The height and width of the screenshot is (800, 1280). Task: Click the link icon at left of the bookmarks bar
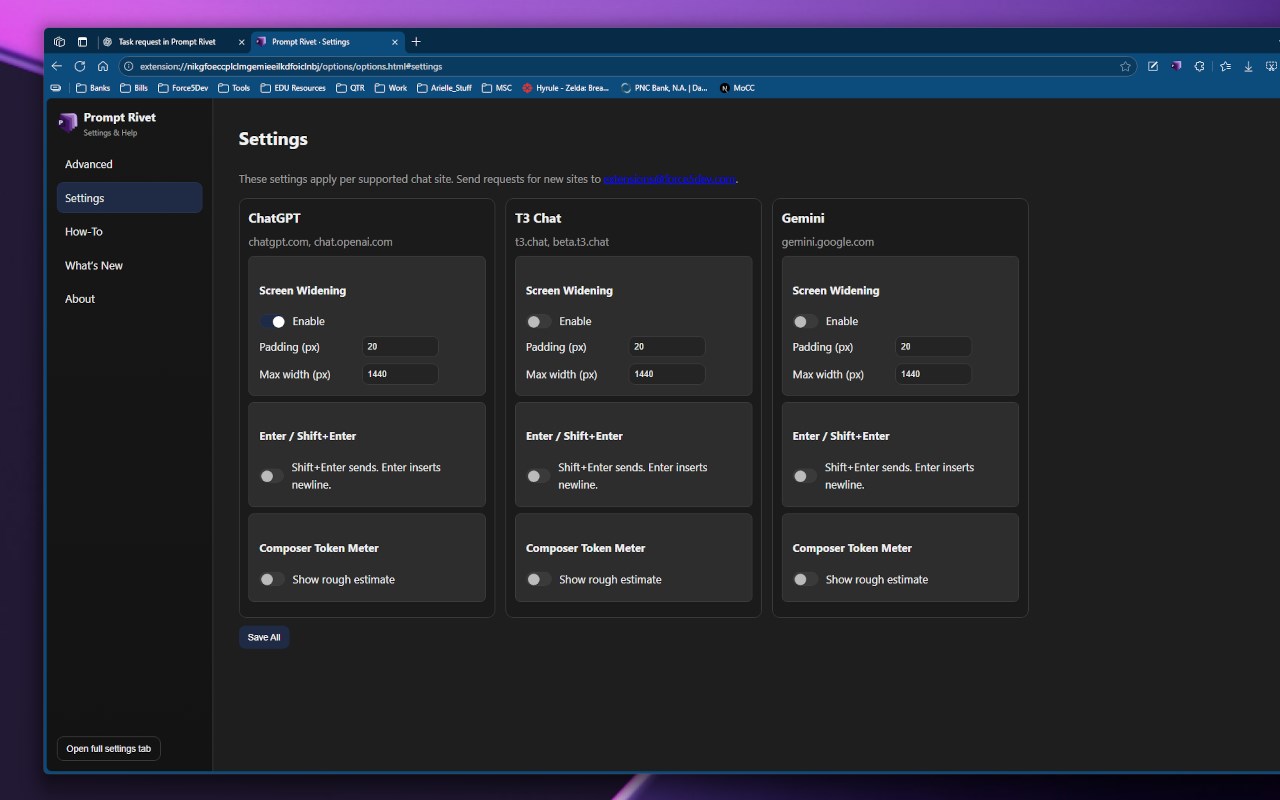pos(56,88)
